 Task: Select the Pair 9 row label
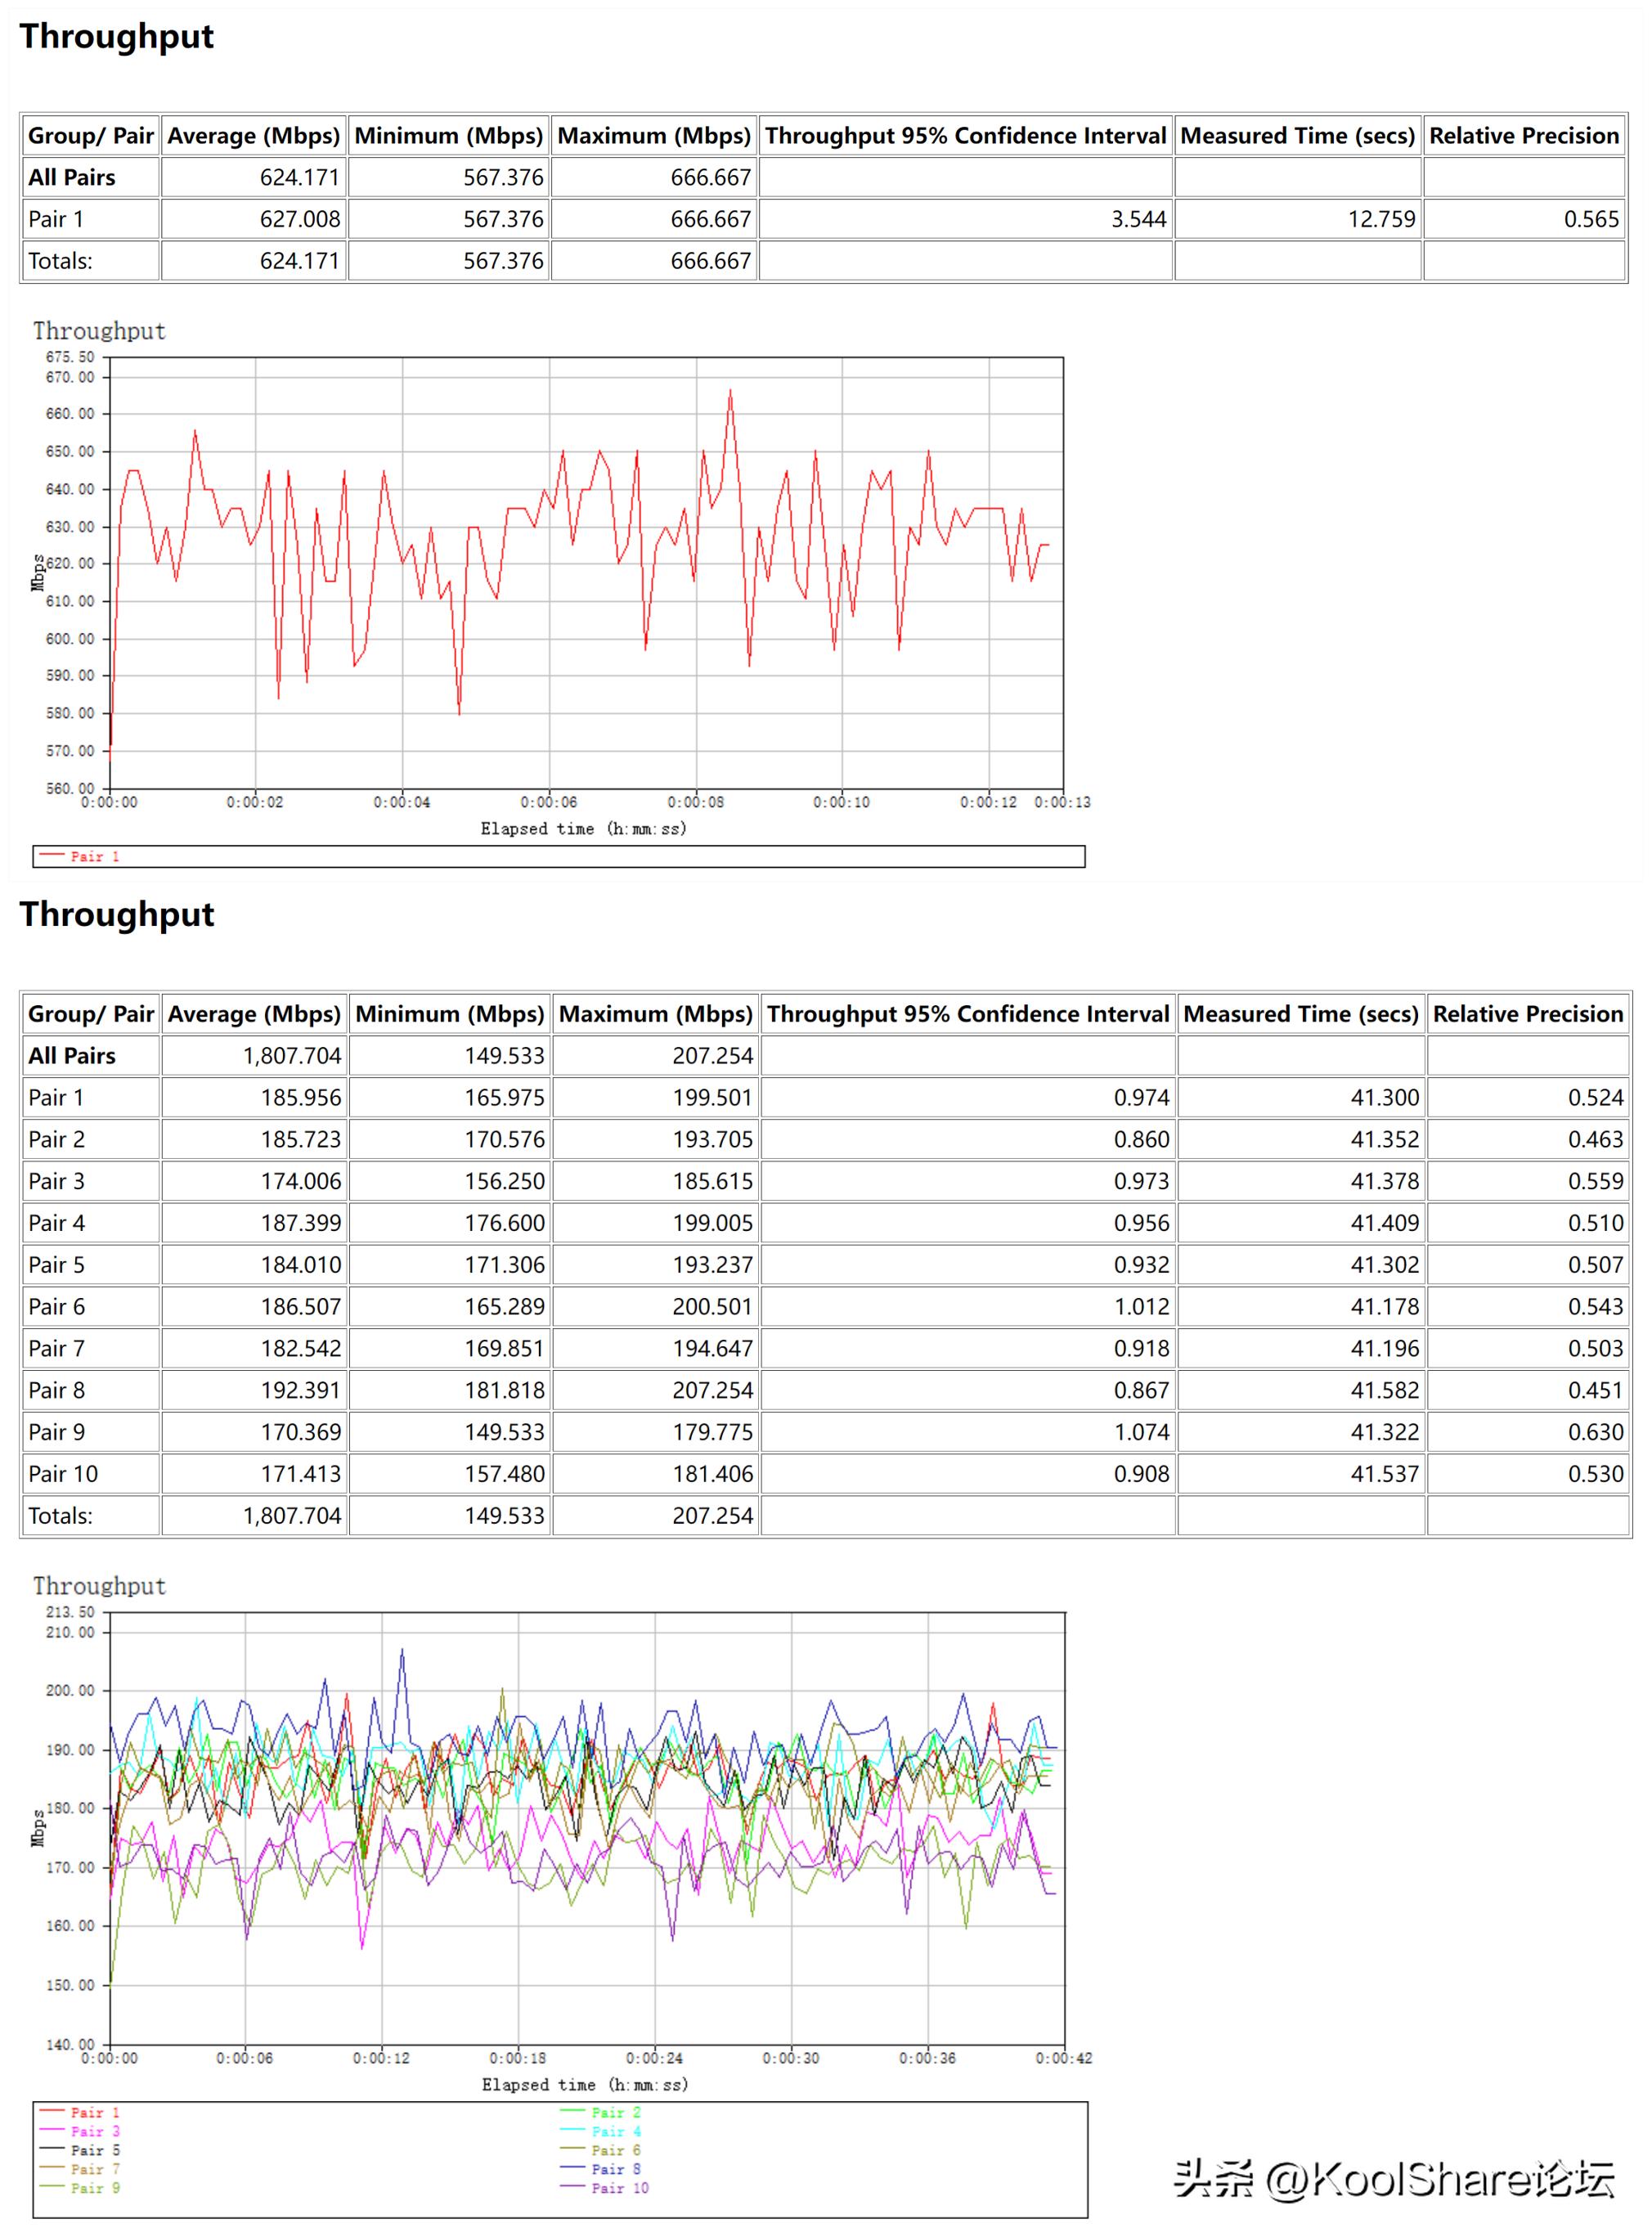click(x=57, y=1431)
